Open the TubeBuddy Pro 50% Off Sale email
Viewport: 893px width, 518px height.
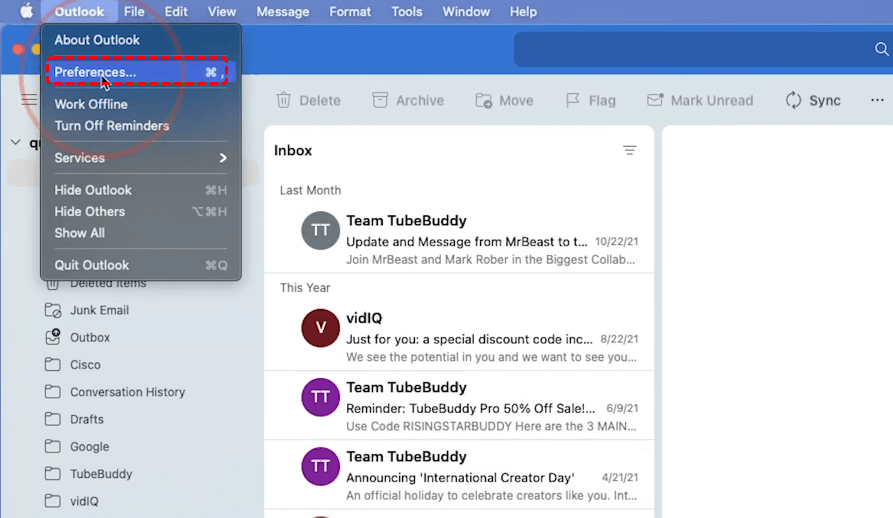point(459,405)
